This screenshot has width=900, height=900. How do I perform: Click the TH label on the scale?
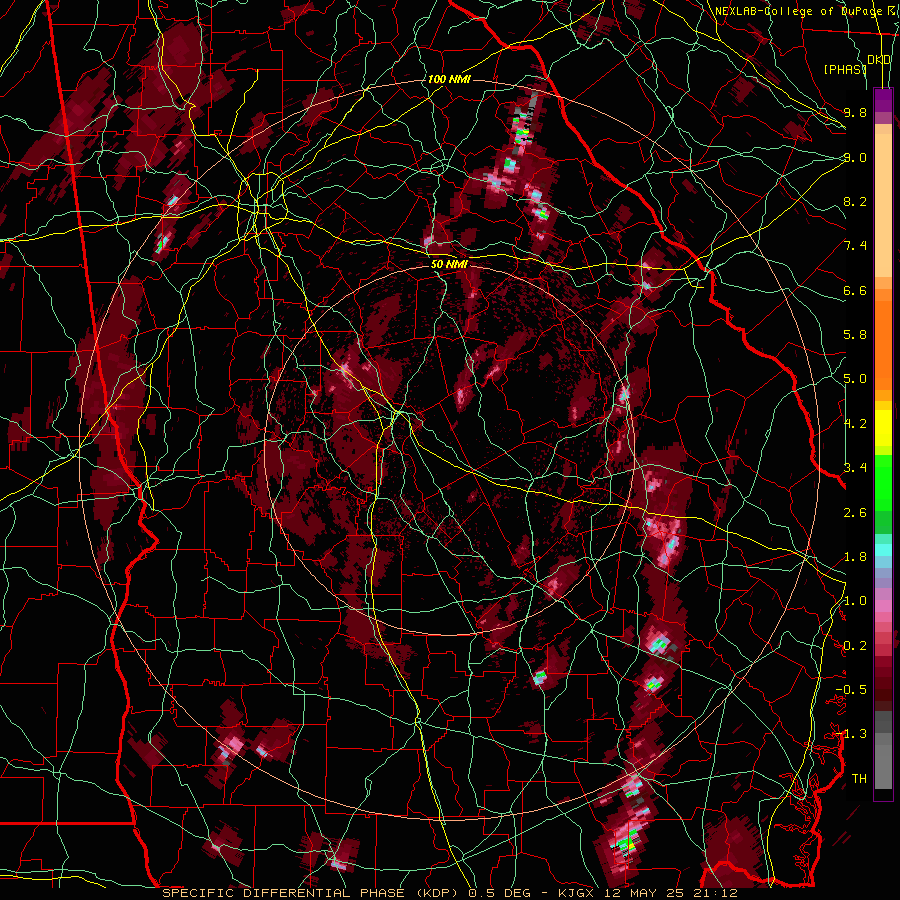pos(859,778)
